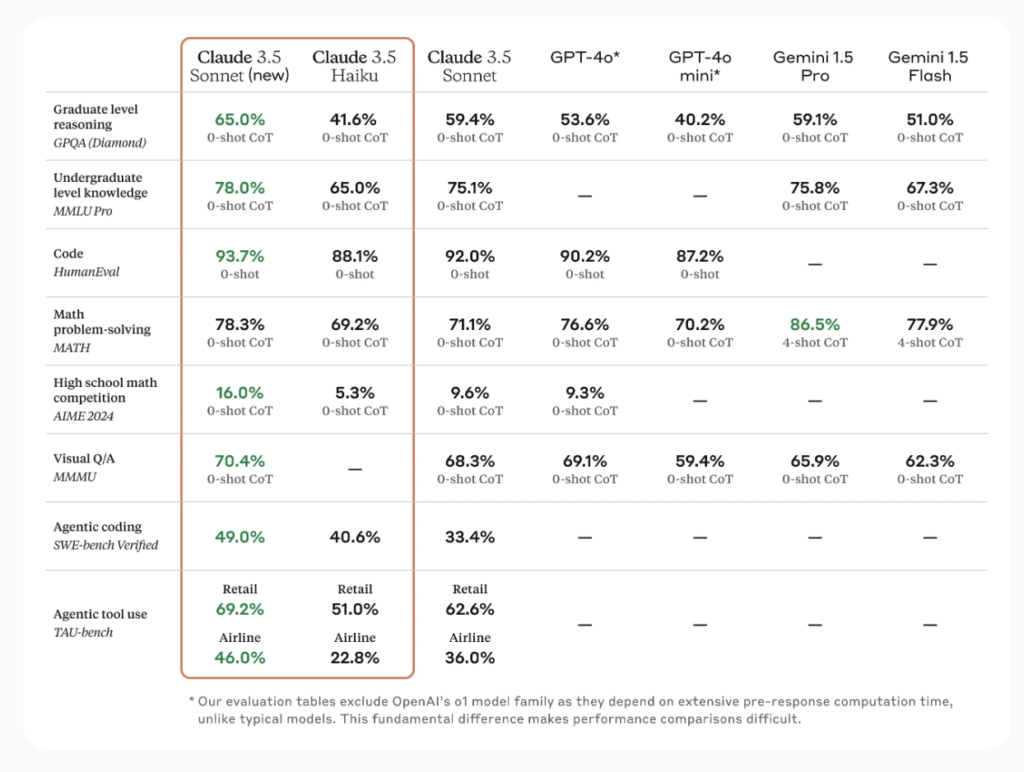
Task: Select the 22.8% Airline score for Haiku
Action: tap(355, 658)
